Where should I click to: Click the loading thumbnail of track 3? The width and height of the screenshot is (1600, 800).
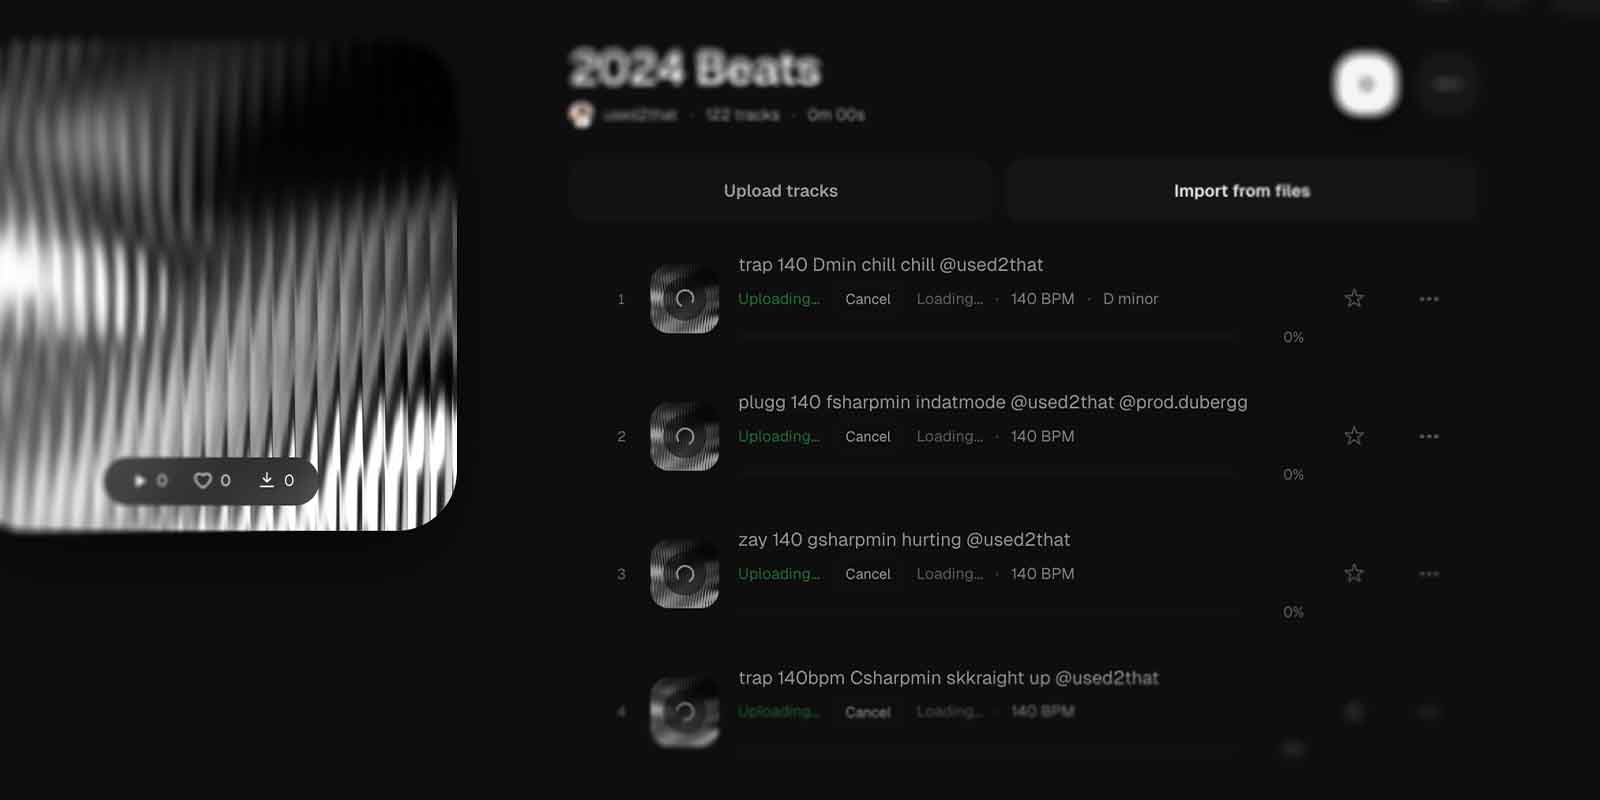point(684,574)
